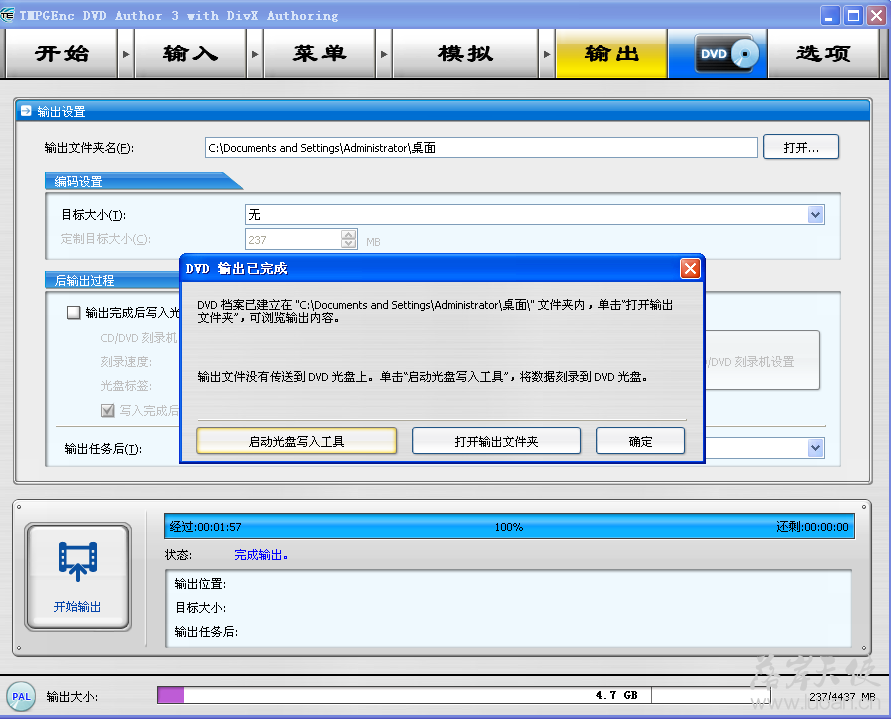This screenshot has height=719, width=891.
Task: Click the 定制目标大小 spinner arrows
Action: click(x=349, y=239)
